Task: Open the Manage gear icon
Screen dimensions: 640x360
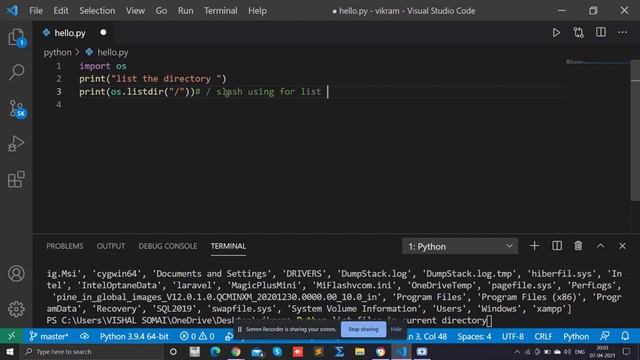Action: tap(16, 309)
